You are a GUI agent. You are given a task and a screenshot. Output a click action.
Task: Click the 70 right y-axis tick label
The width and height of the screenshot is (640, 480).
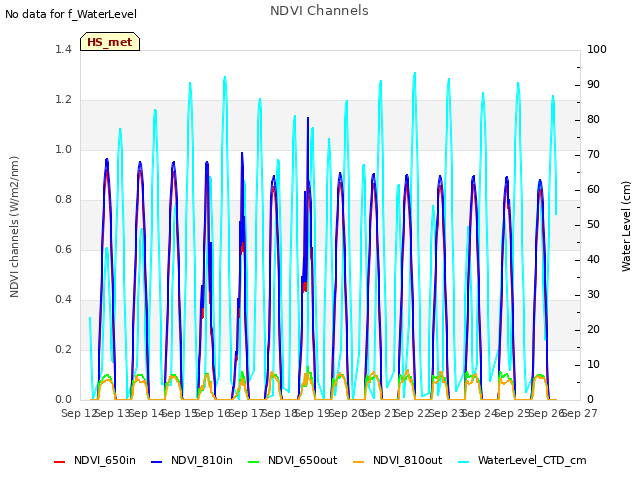(x=593, y=155)
